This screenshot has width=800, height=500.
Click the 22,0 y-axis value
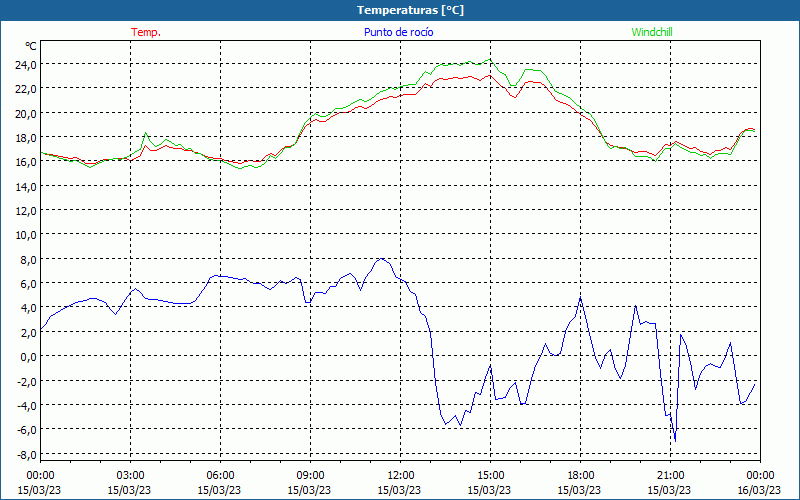(26, 89)
